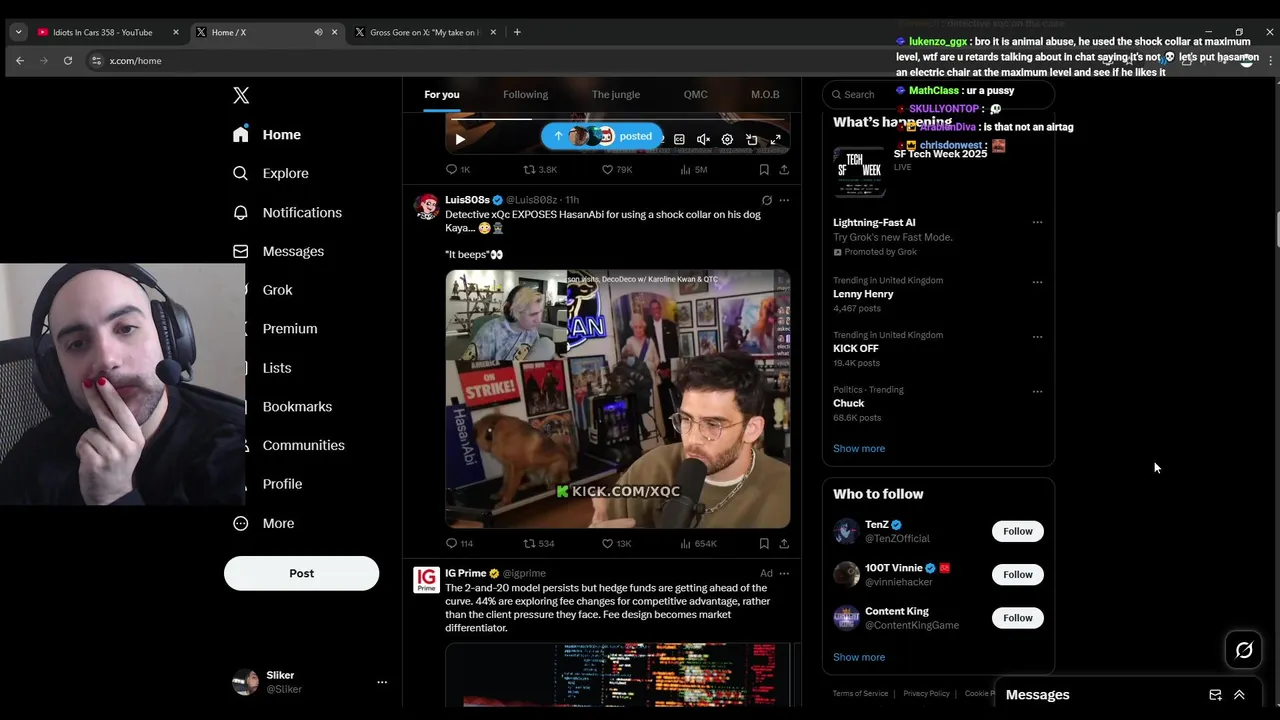The image size is (1280, 720).
Task: Enter fullscreen on top video
Action: pyautogui.click(x=776, y=139)
